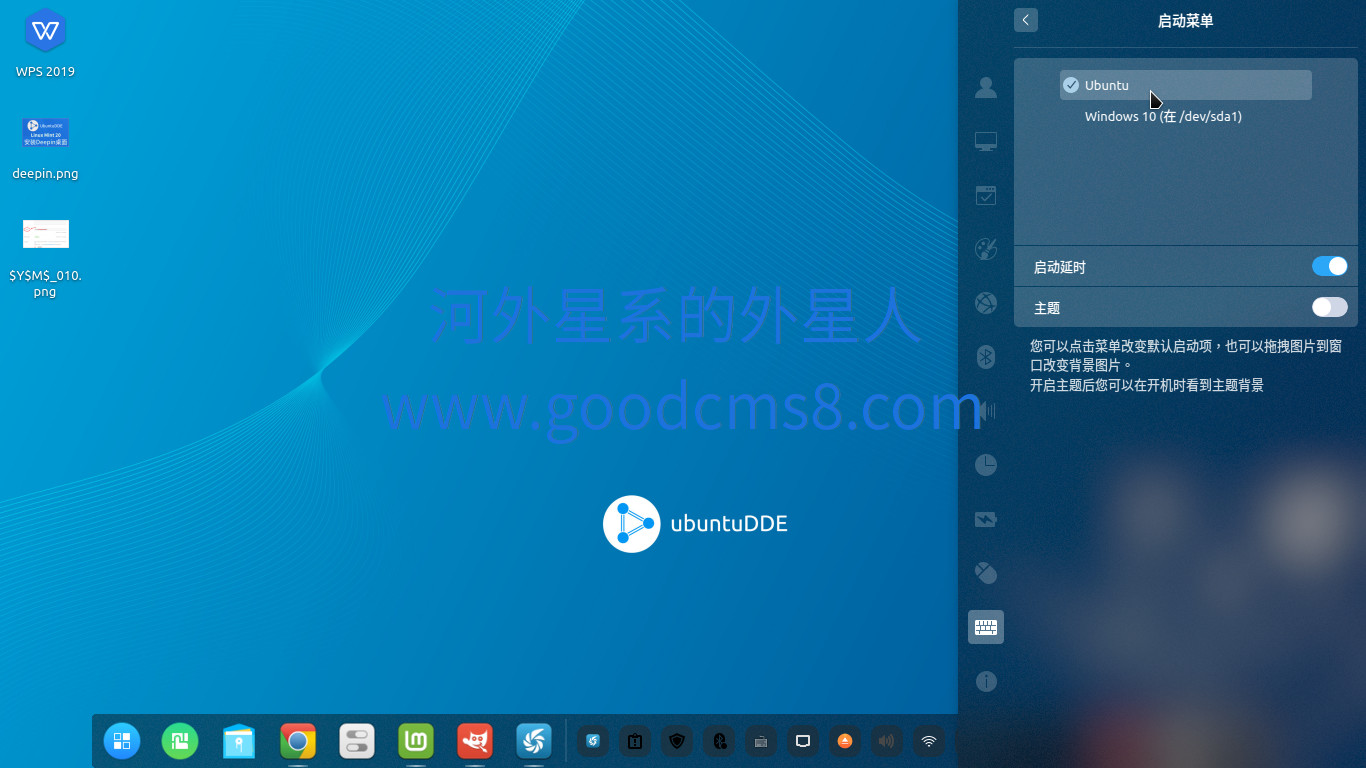Image resolution: width=1366 pixels, height=768 pixels.
Task: Open the green multitasking view dock icon
Action: tap(181, 741)
